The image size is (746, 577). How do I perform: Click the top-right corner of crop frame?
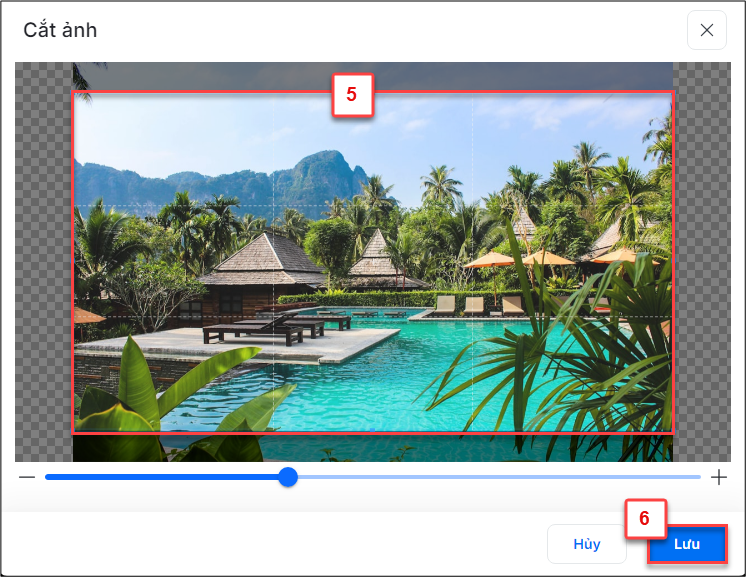(673, 92)
